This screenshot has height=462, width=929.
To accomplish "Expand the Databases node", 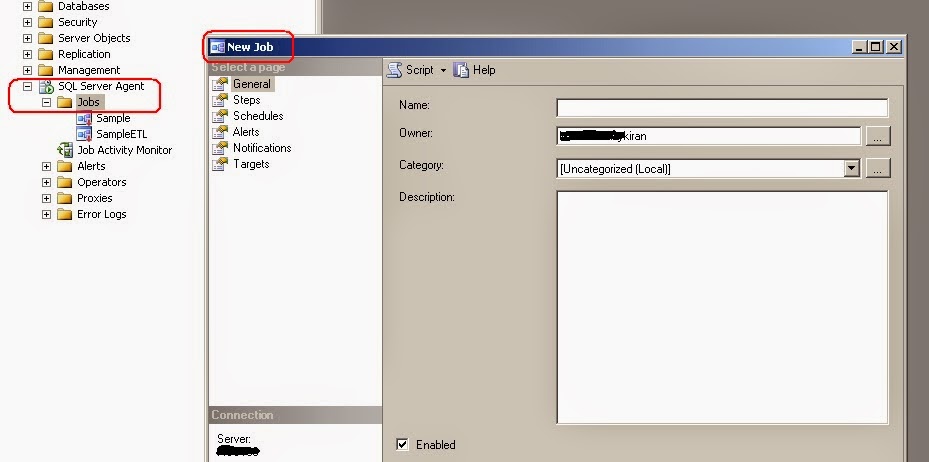I will click(x=27, y=7).
